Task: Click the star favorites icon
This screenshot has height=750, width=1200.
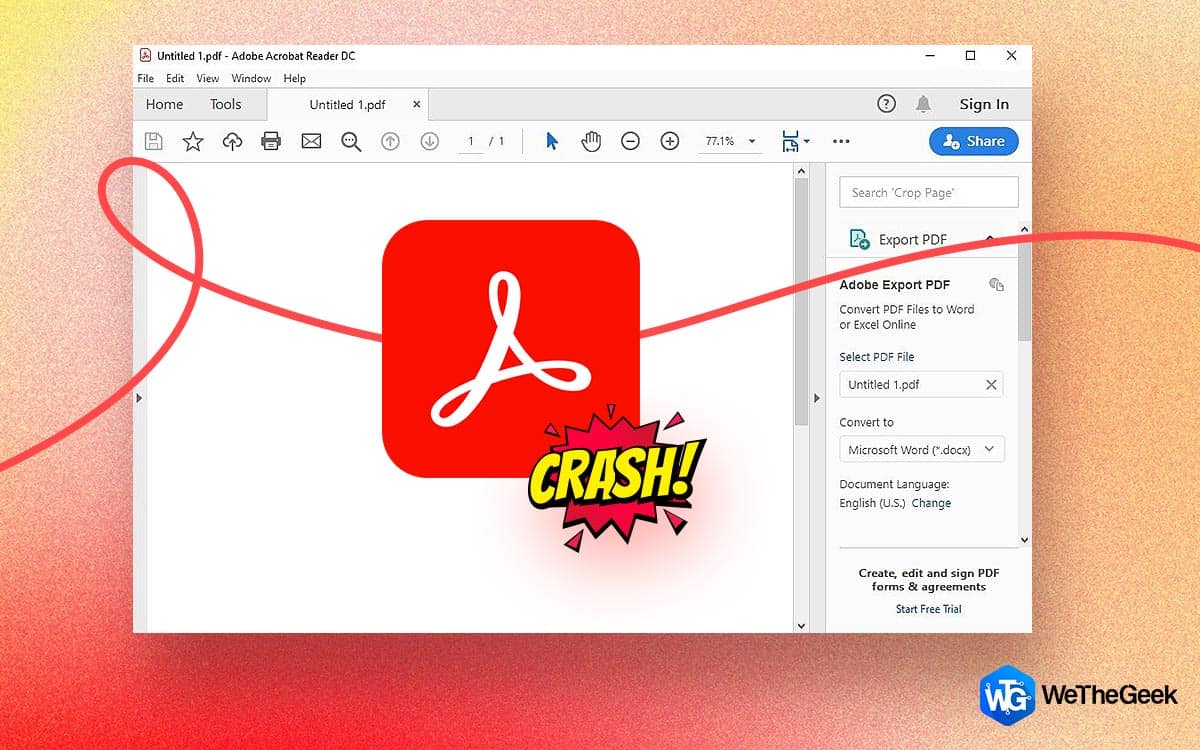Action: (x=192, y=141)
